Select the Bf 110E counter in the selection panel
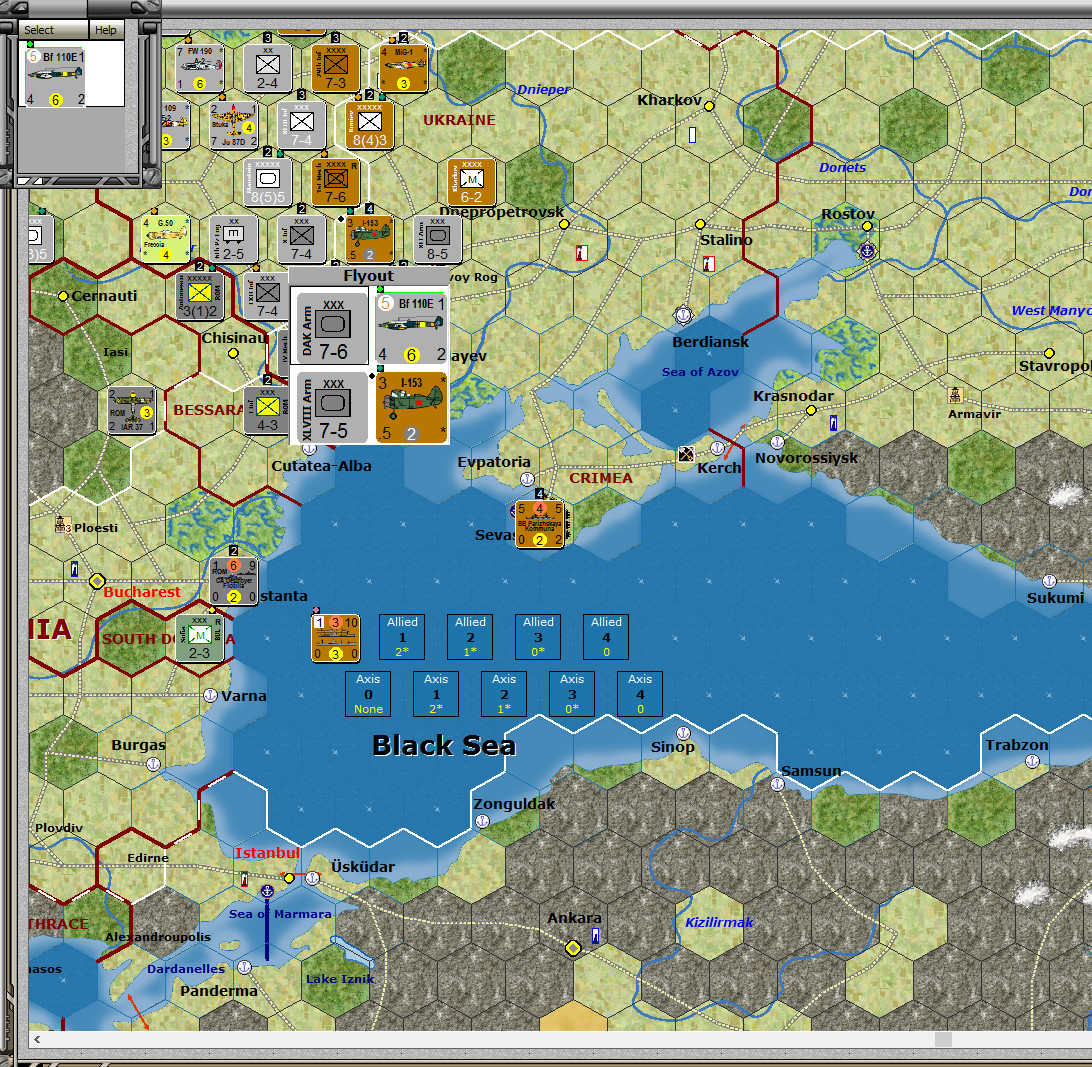Screen dimensions: 1092x1067 point(56,77)
